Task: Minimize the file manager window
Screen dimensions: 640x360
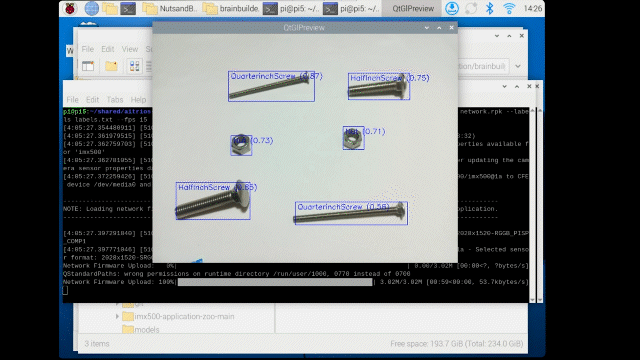Action: tap(497, 36)
